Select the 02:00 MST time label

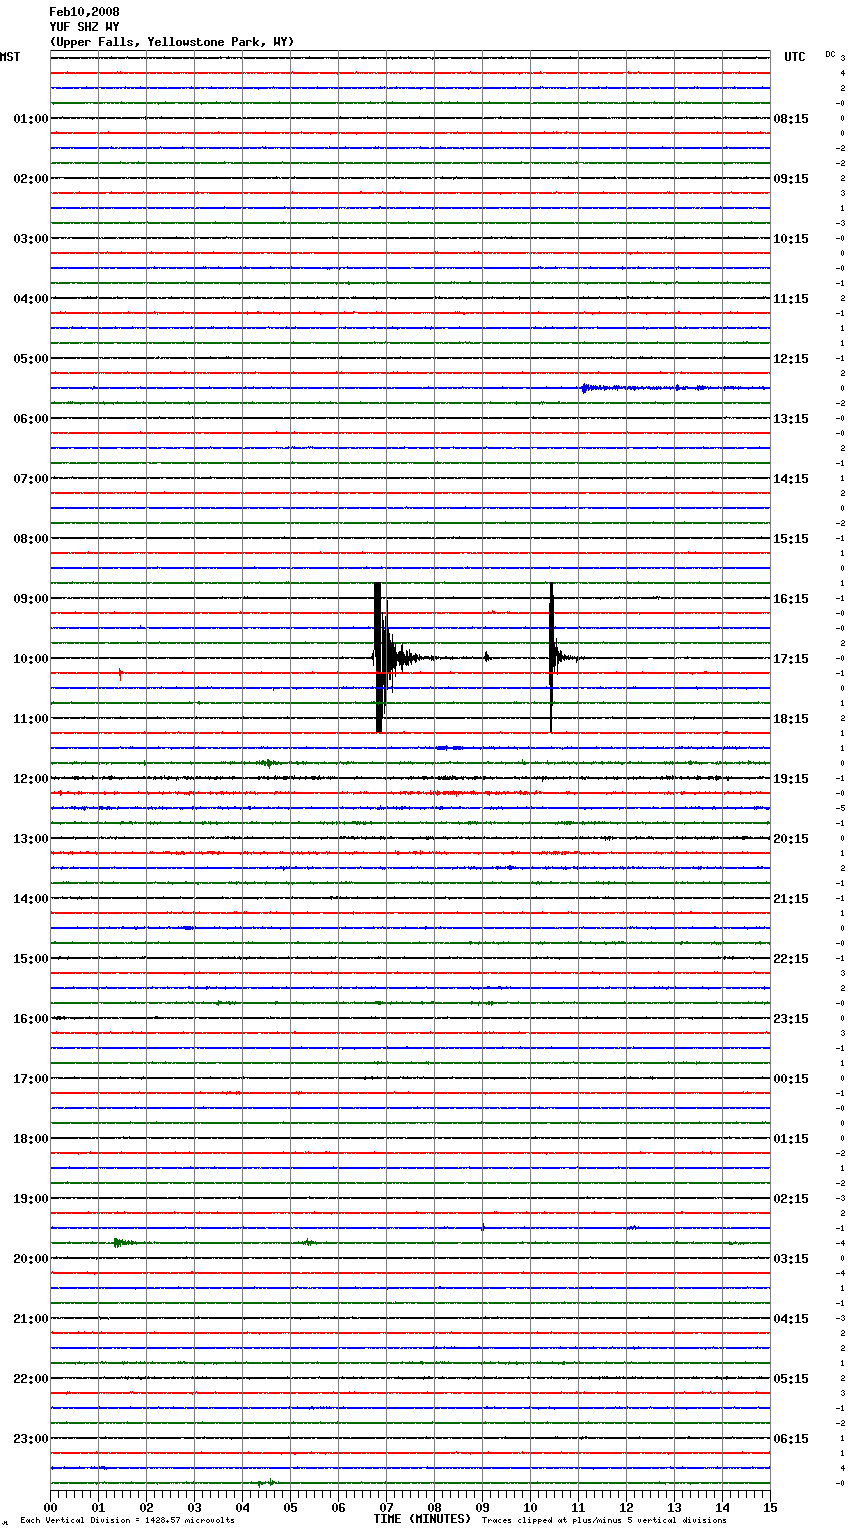pos(31,179)
